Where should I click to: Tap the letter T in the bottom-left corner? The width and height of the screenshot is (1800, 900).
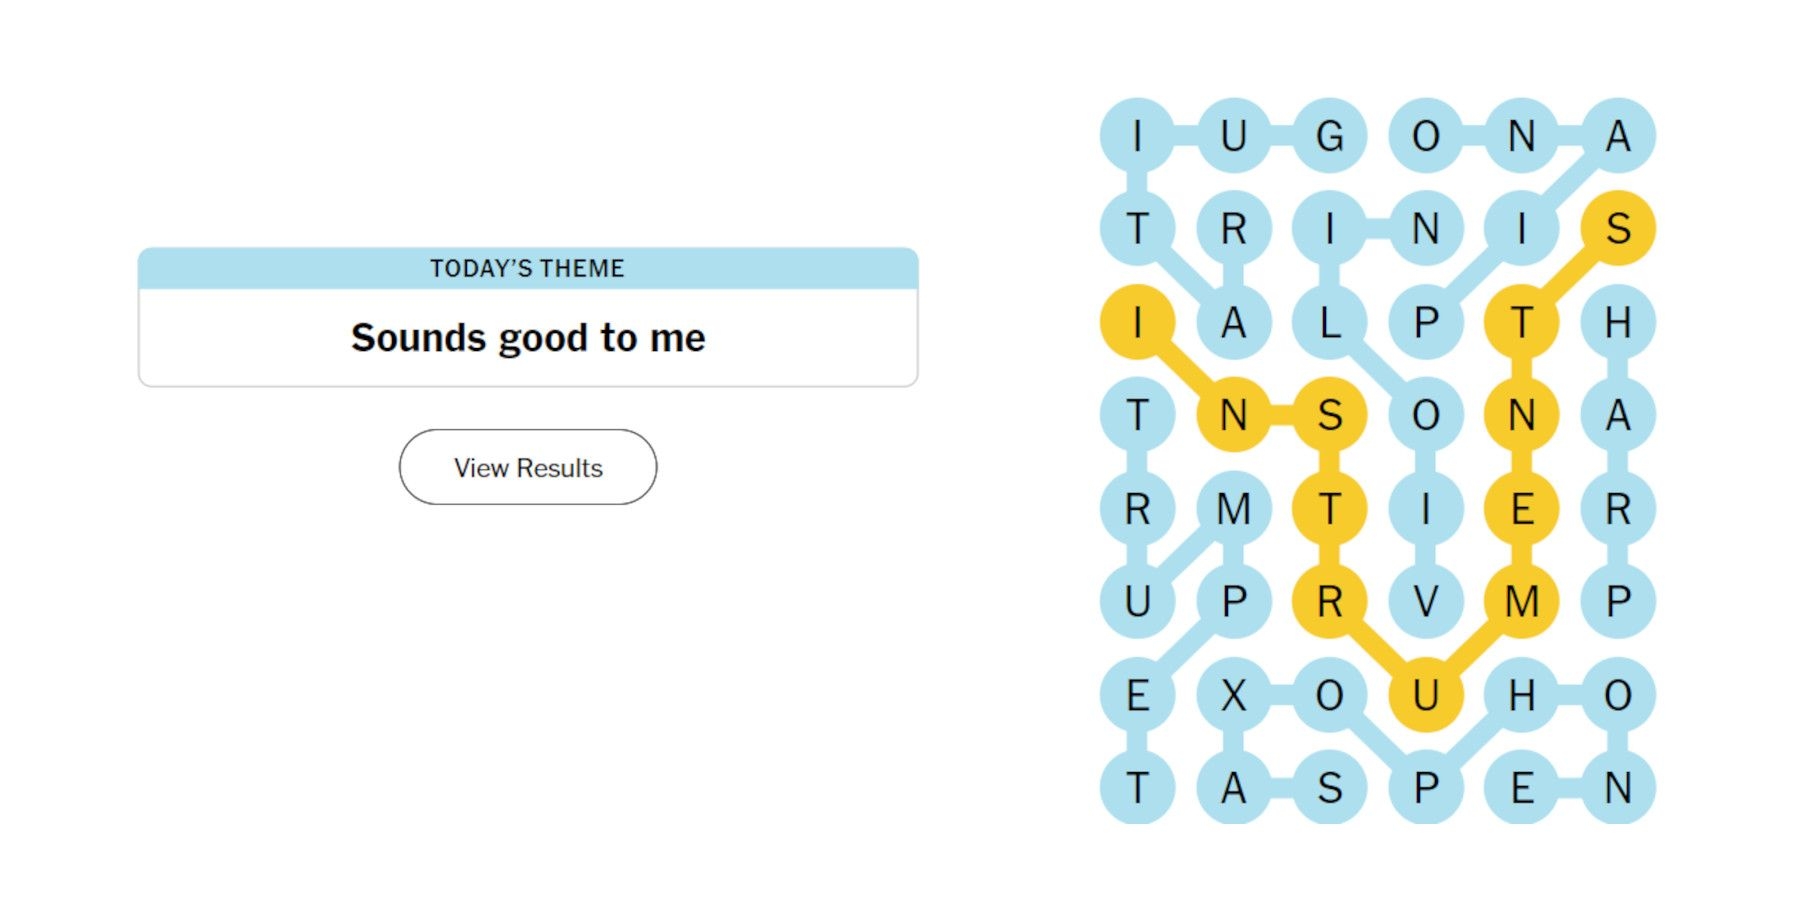[x=1137, y=788]
